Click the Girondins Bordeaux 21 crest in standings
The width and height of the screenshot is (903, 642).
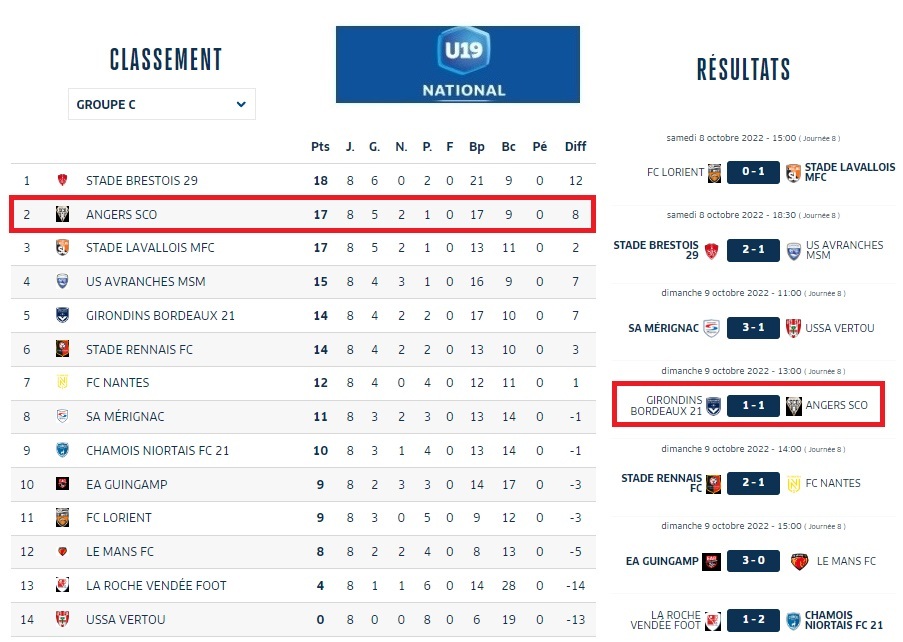[62, 315]
